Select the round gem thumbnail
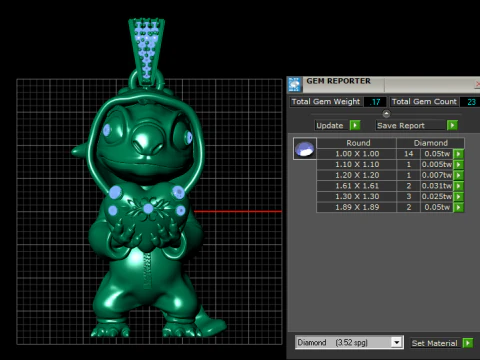This screenshot has height=360, width=480. tap(305, 149)
